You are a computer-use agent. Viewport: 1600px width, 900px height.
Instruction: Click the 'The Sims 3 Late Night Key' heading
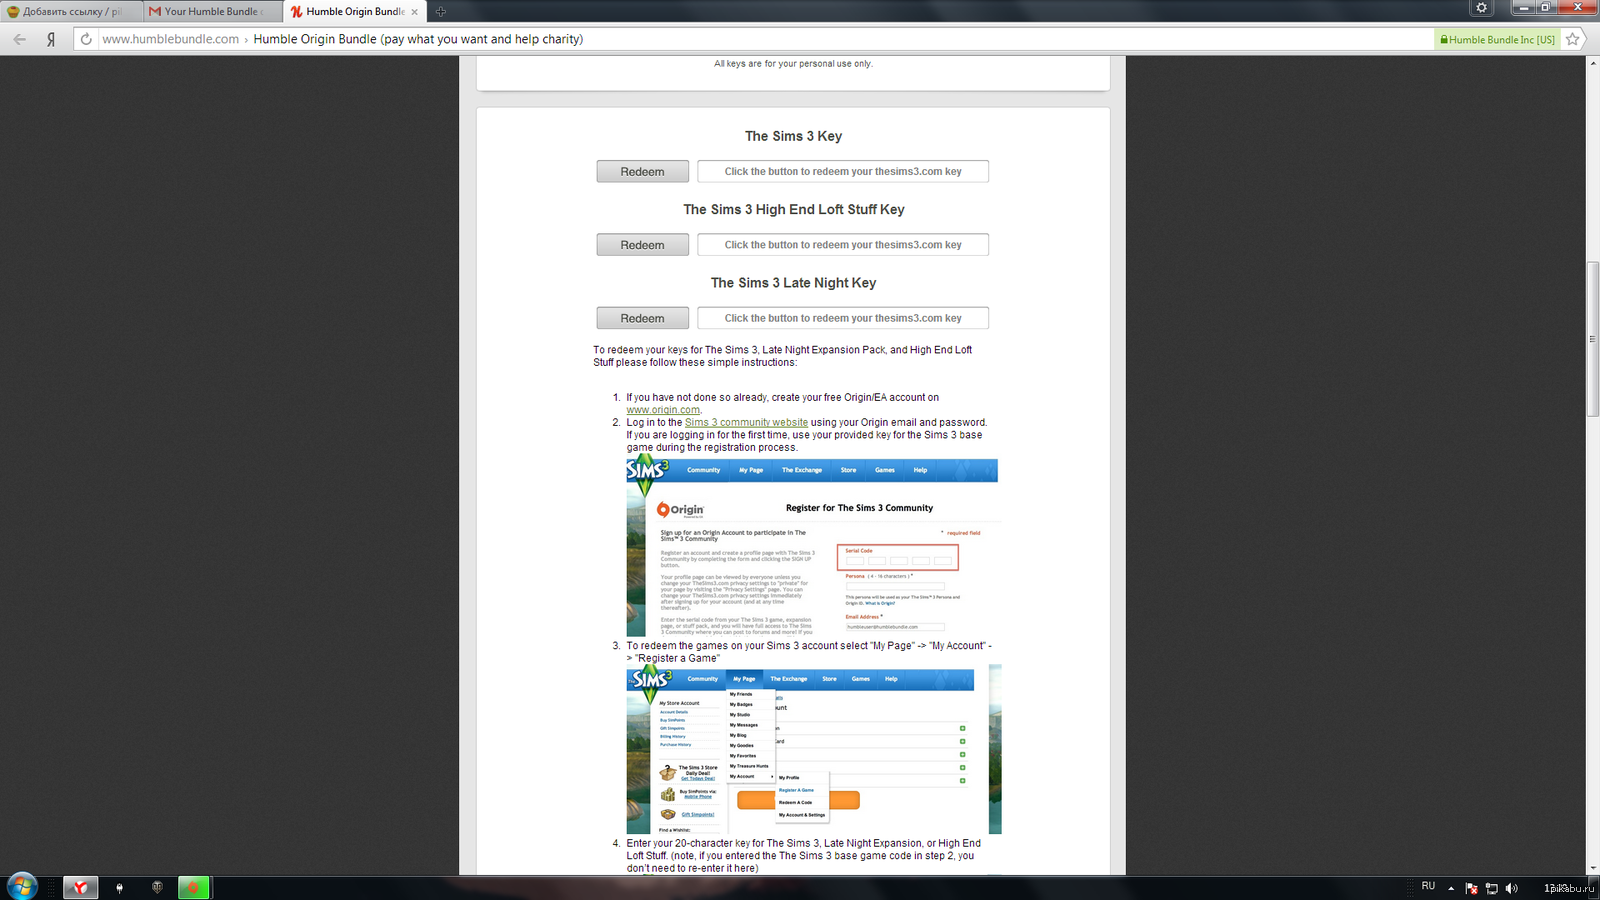point(793,283)
